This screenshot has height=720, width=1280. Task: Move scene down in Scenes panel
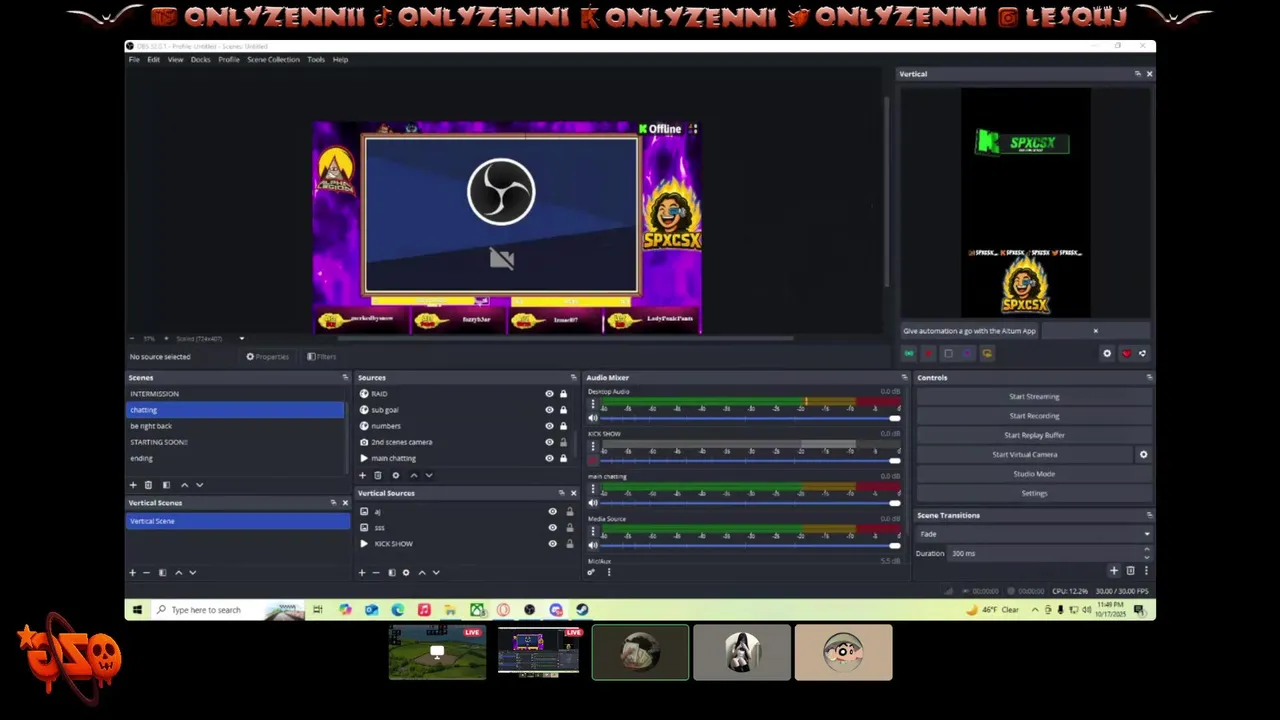199,485
